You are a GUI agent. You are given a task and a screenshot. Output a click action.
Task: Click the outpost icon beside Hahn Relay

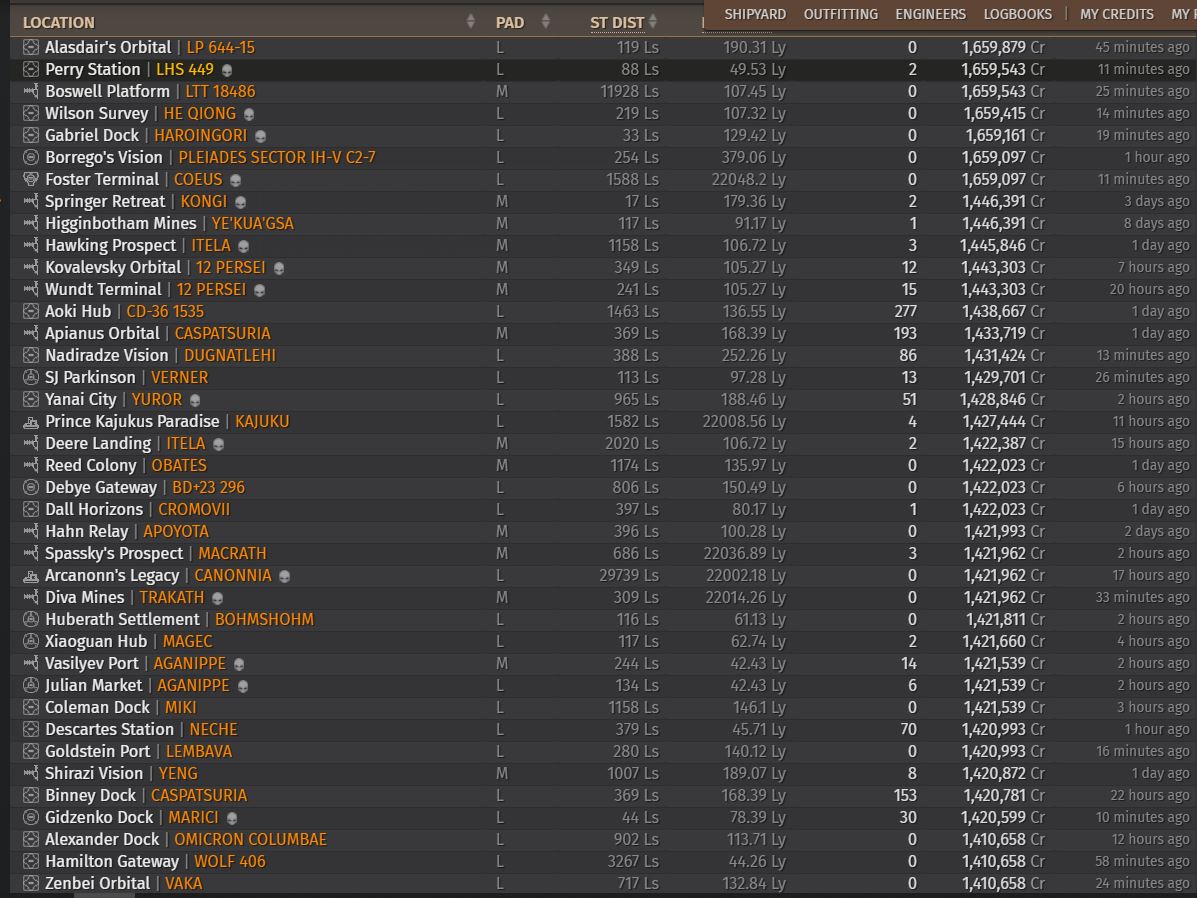click(x=31, y=531)
